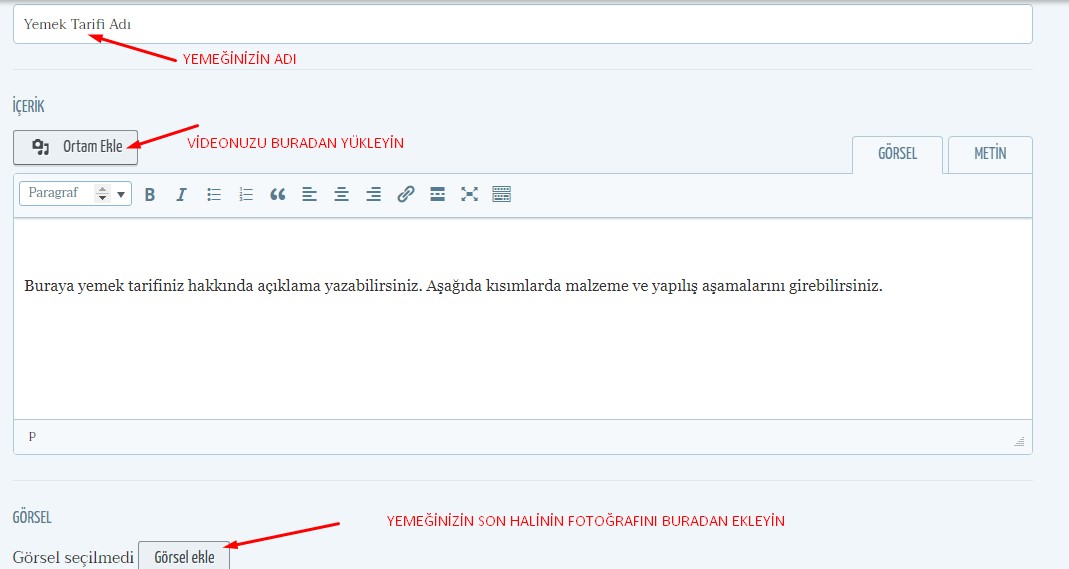Switch to the METİN editor tab

coord(990,154)
